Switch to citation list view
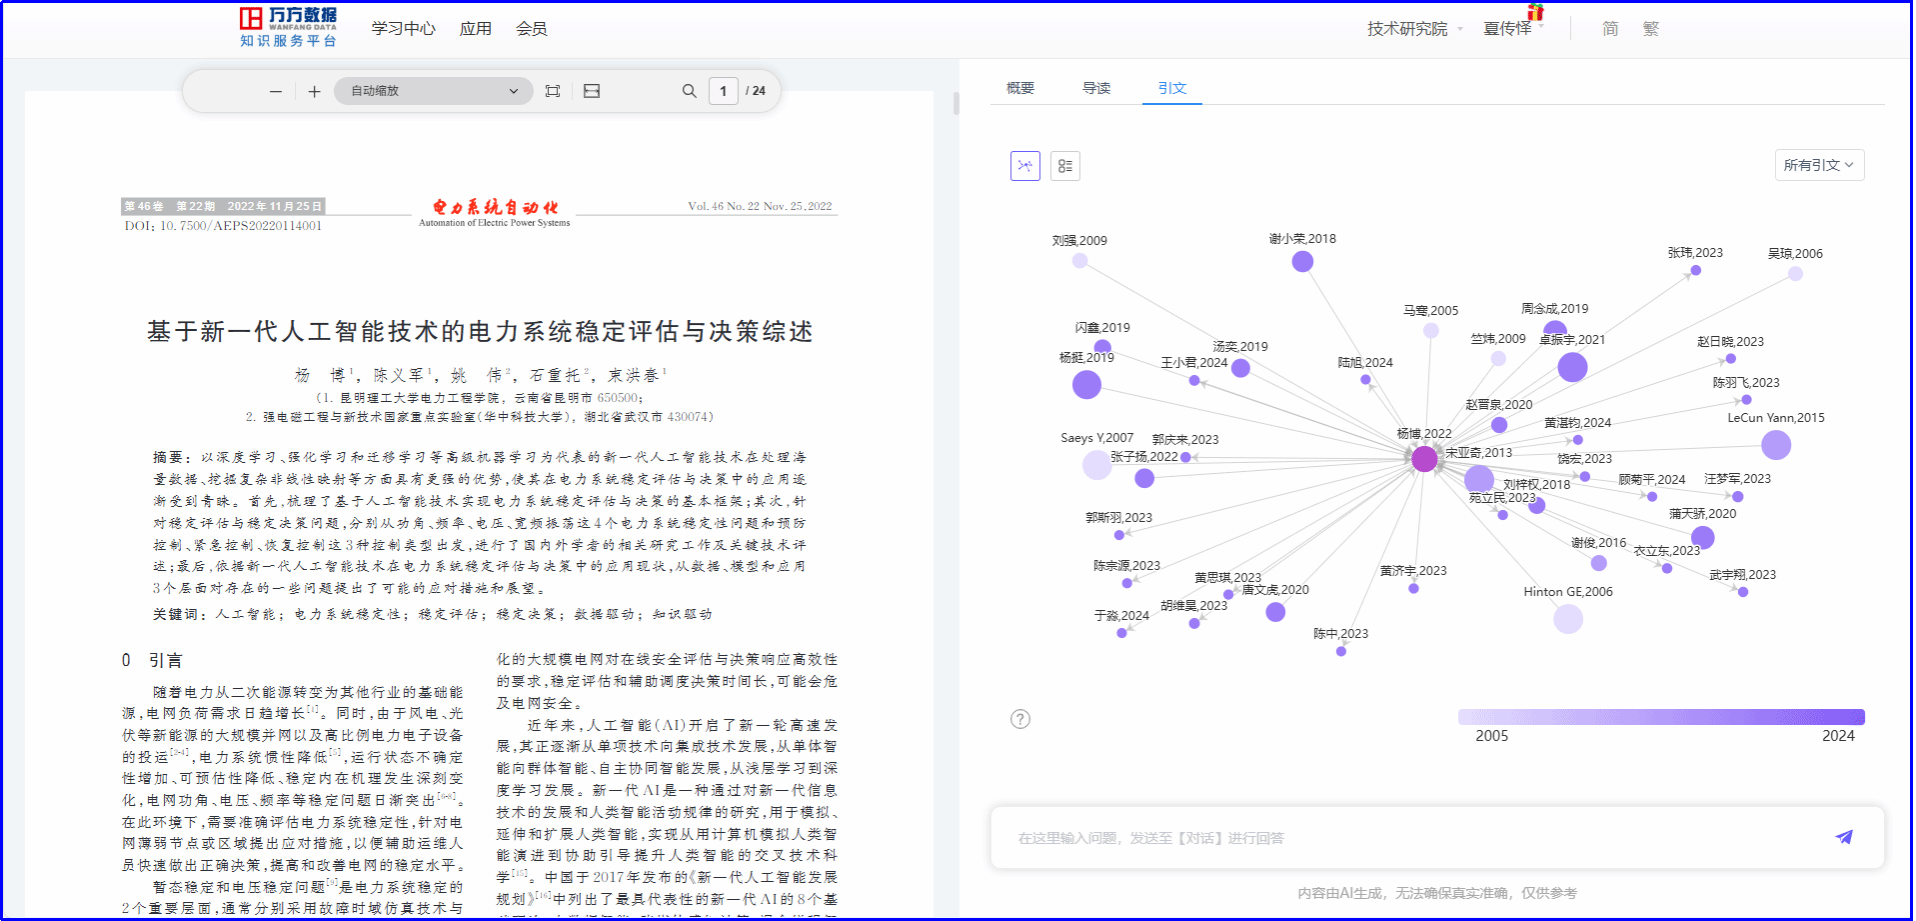The width and height of the screenshot is (1916, 921). coord(1065,166)
